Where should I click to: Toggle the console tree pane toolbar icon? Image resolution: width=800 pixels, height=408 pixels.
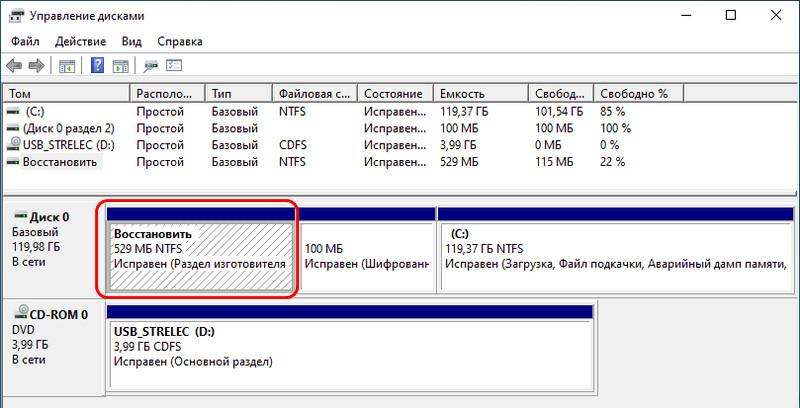pyautogui.click(x=67, y=65)
